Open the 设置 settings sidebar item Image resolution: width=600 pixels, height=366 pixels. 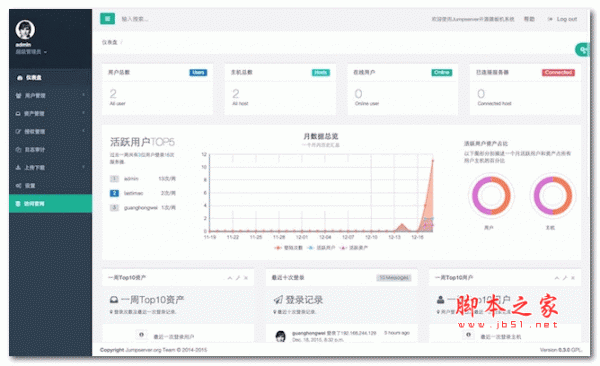50,186
